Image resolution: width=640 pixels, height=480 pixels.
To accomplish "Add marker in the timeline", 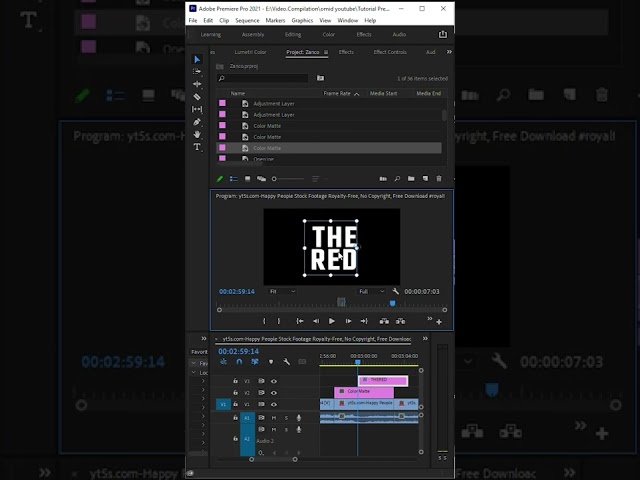I will pyautogui.click(x=271, y=362).
